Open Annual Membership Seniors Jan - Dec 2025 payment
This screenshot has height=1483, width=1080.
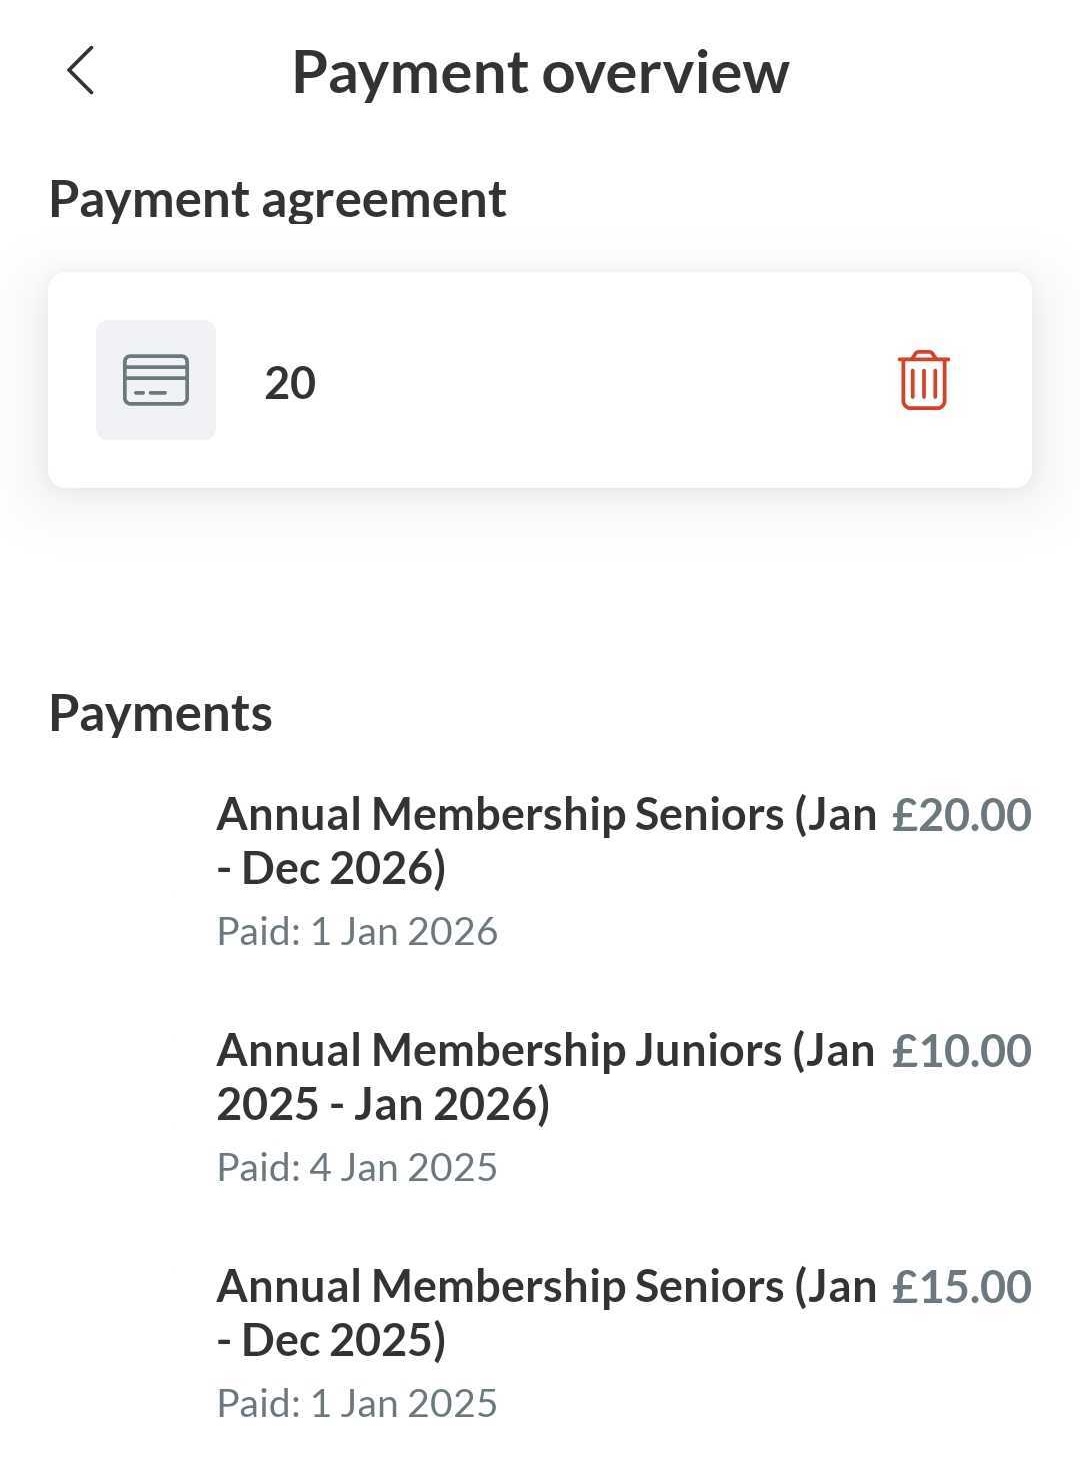(545, 1313)
